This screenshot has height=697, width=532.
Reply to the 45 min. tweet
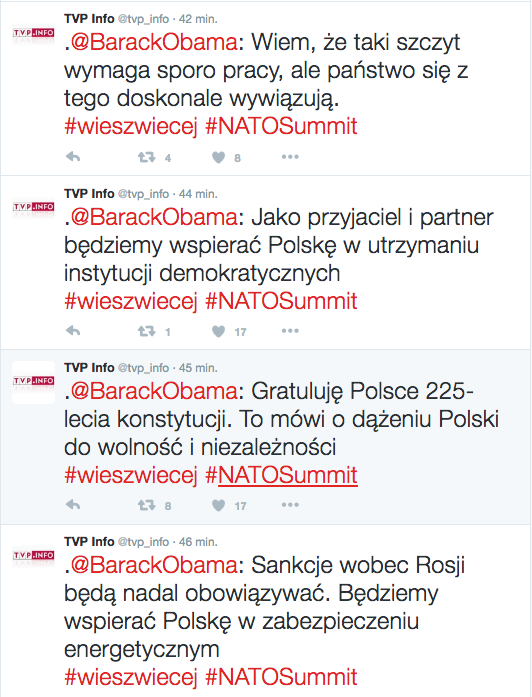pyautogui.click(x=73, y=505)
